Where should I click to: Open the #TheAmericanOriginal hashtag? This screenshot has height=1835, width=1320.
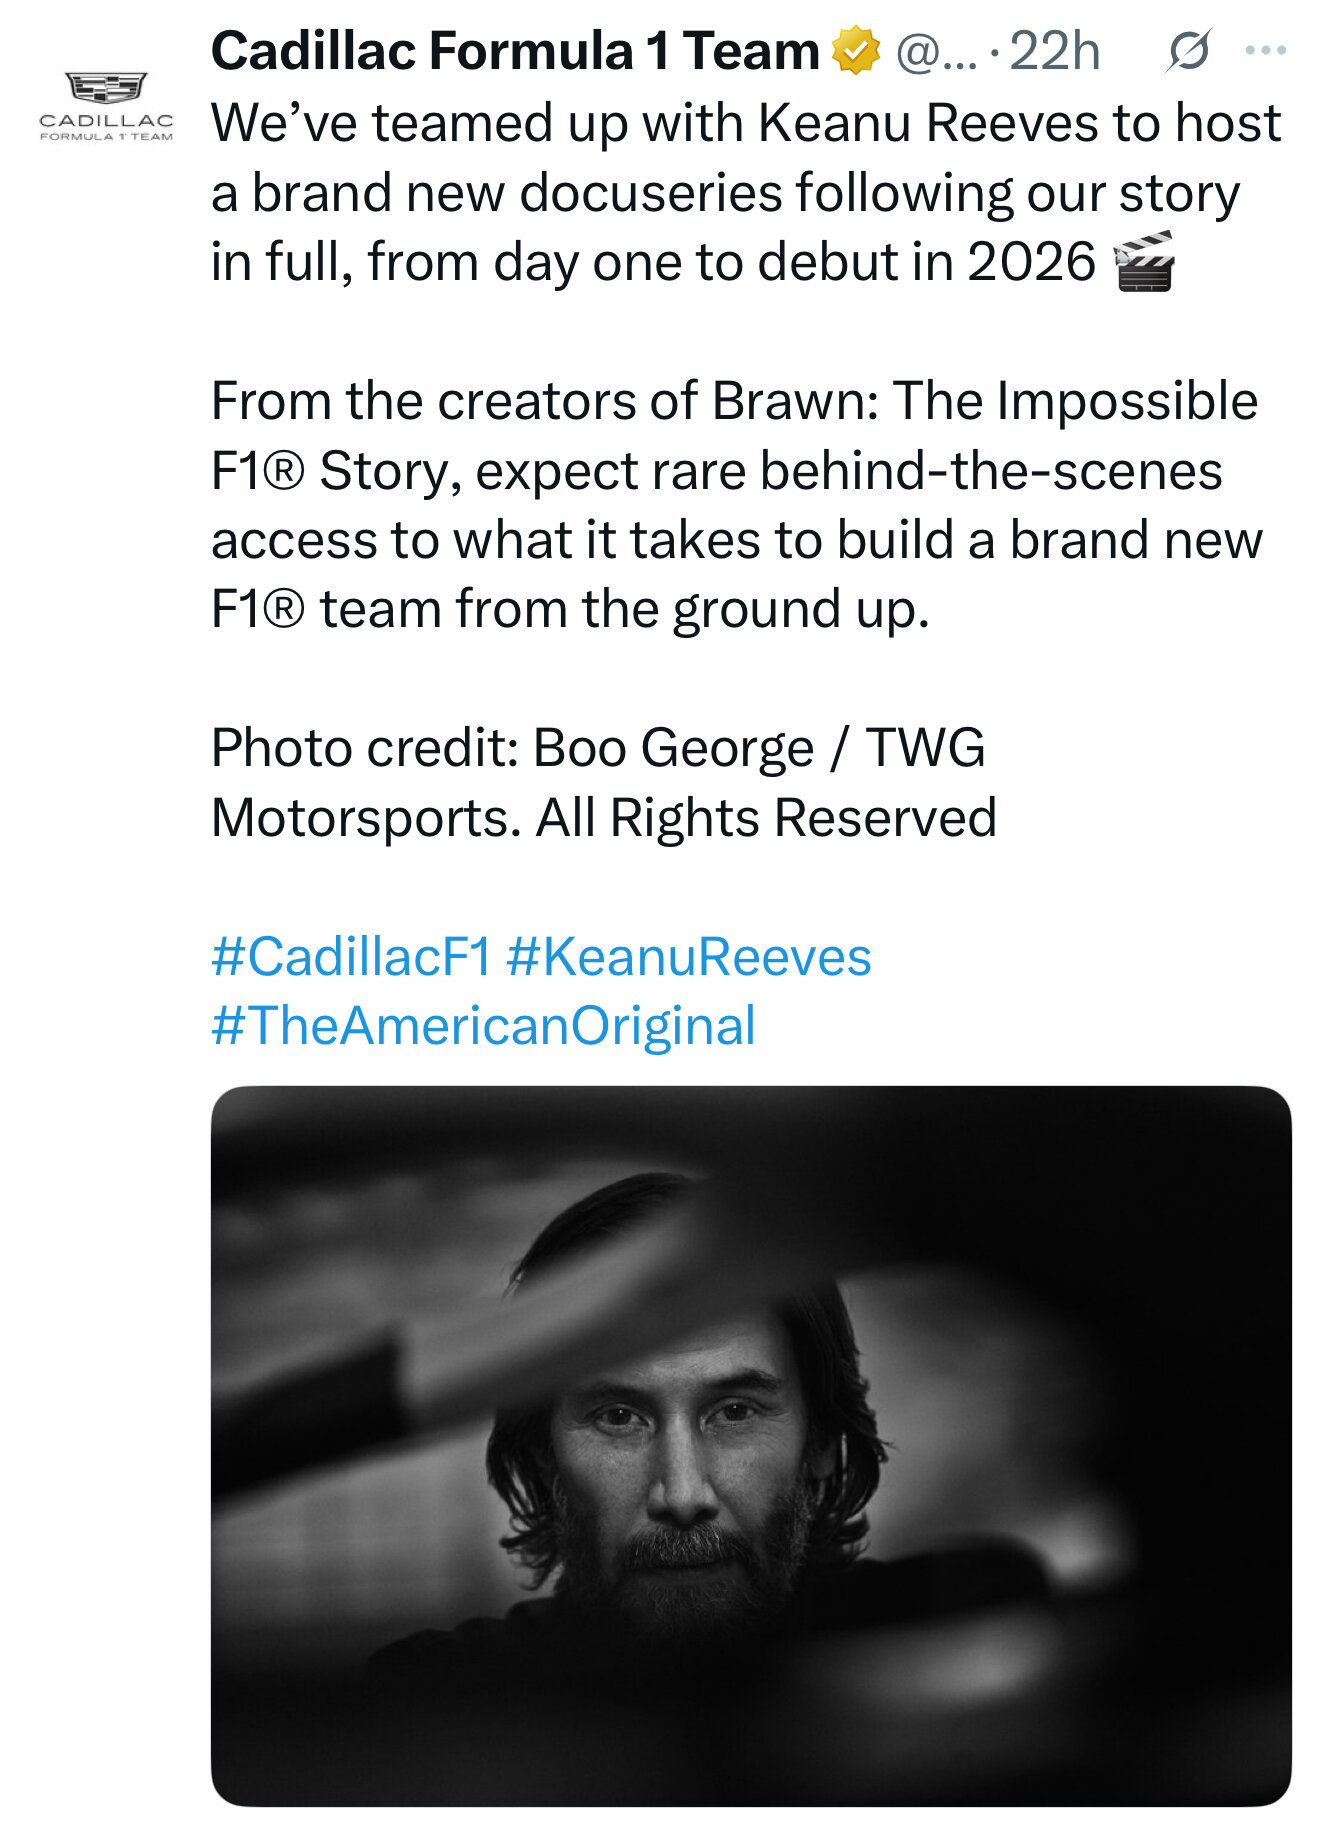(x=483, y=1027)
